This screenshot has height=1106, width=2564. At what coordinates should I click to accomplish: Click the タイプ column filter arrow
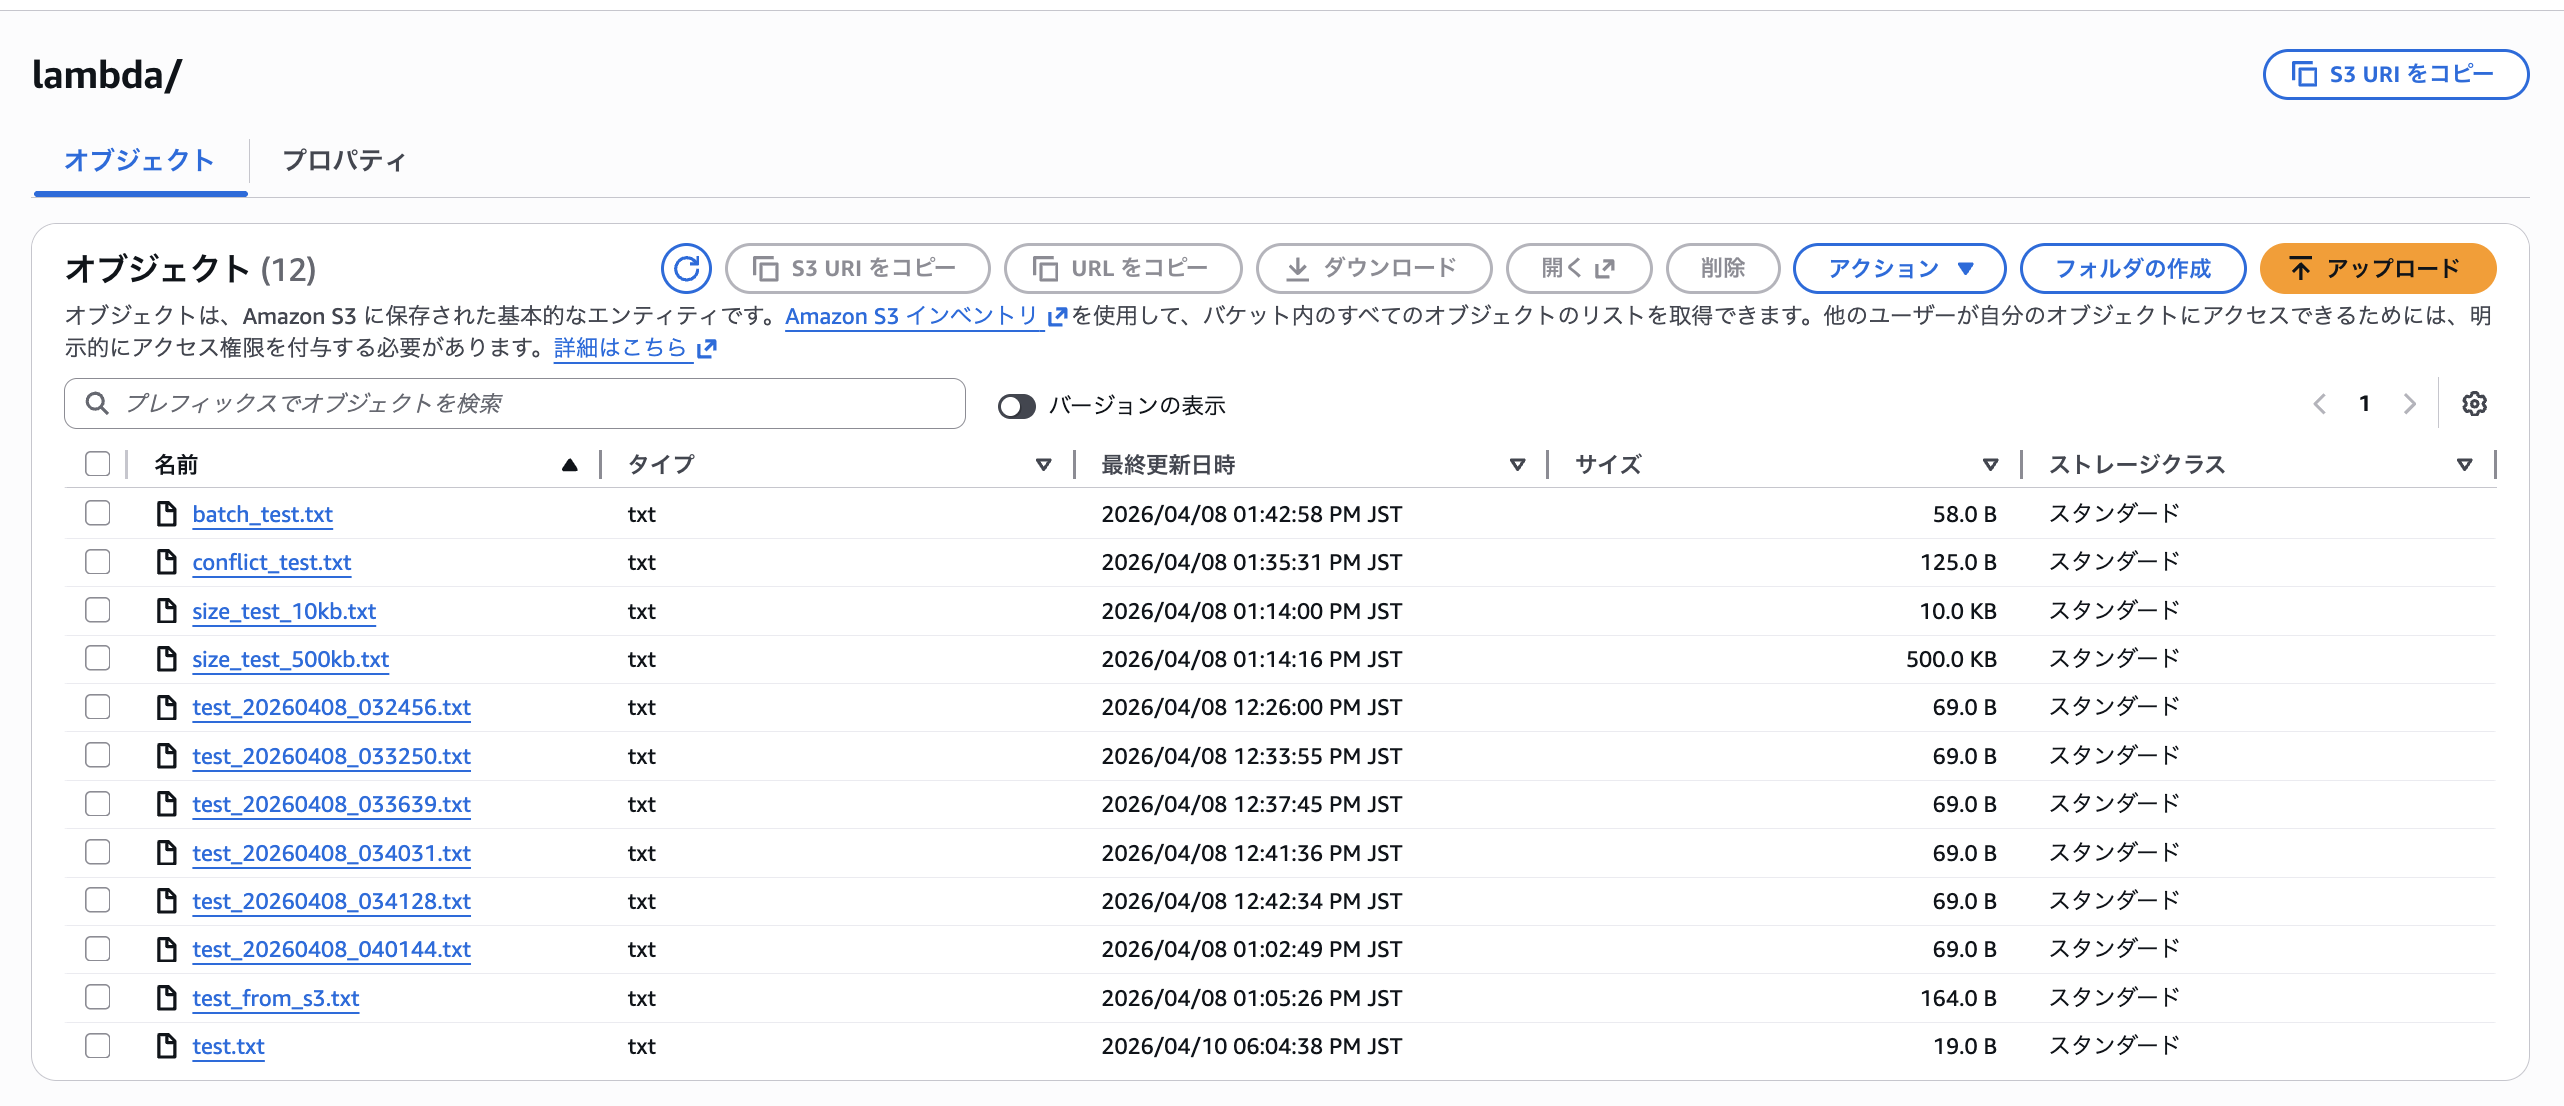click(x=1043, y=465)
